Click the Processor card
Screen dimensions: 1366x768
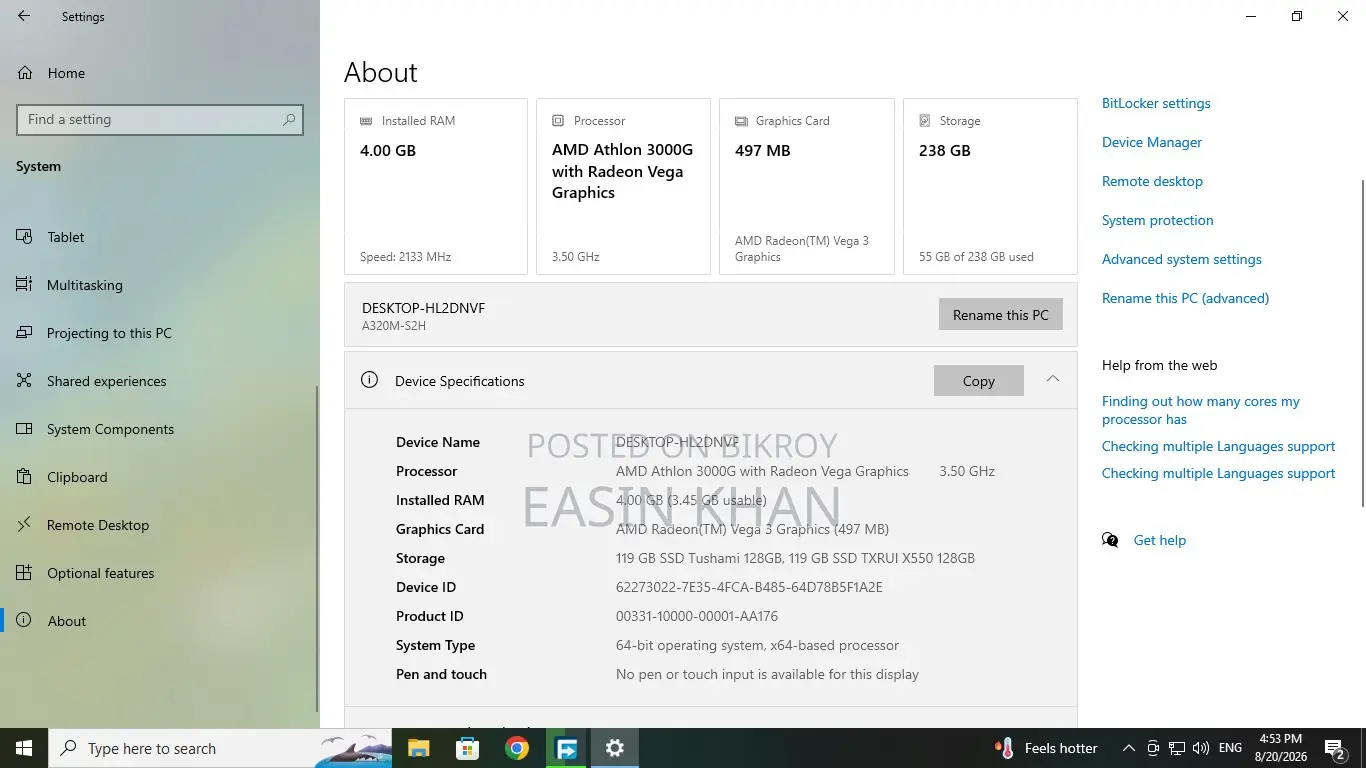[x=623, y=186]
